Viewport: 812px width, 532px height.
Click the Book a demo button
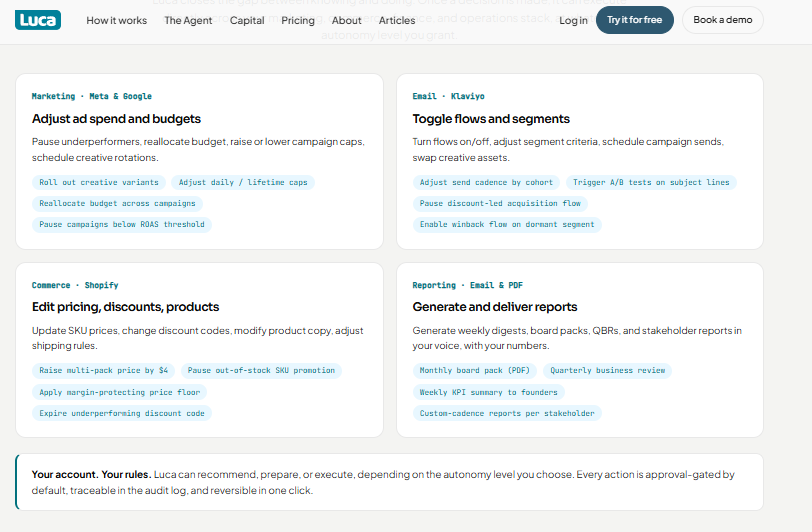(x=722, y=20)
